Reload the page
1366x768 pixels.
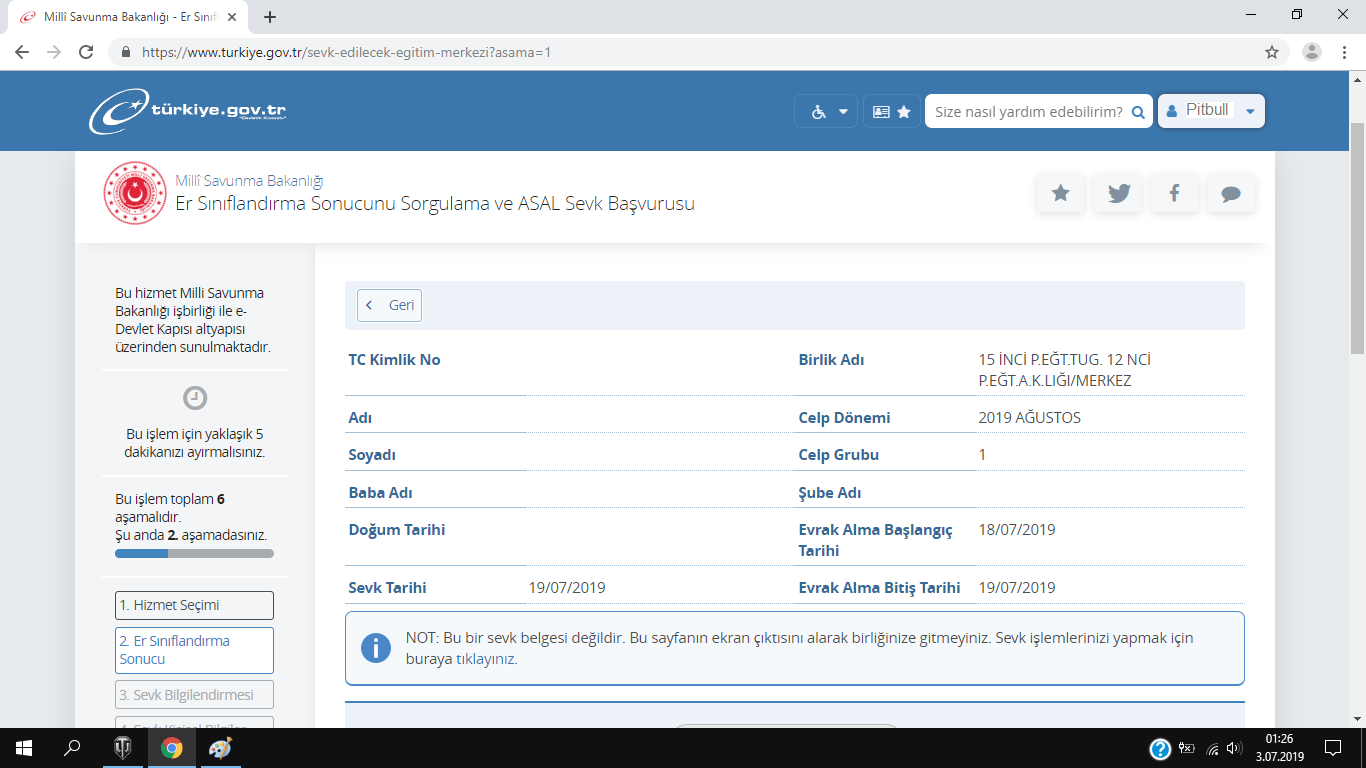click(x=86, y=52)
